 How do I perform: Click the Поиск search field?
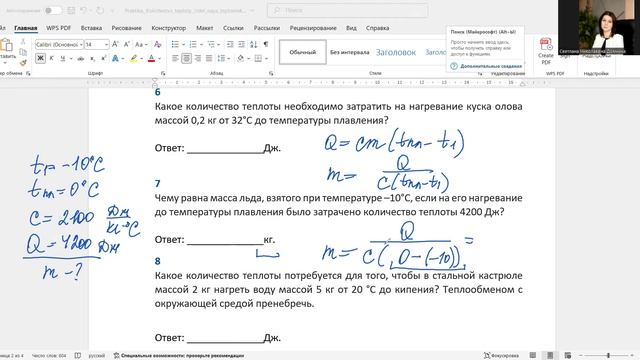pos(347,10)
